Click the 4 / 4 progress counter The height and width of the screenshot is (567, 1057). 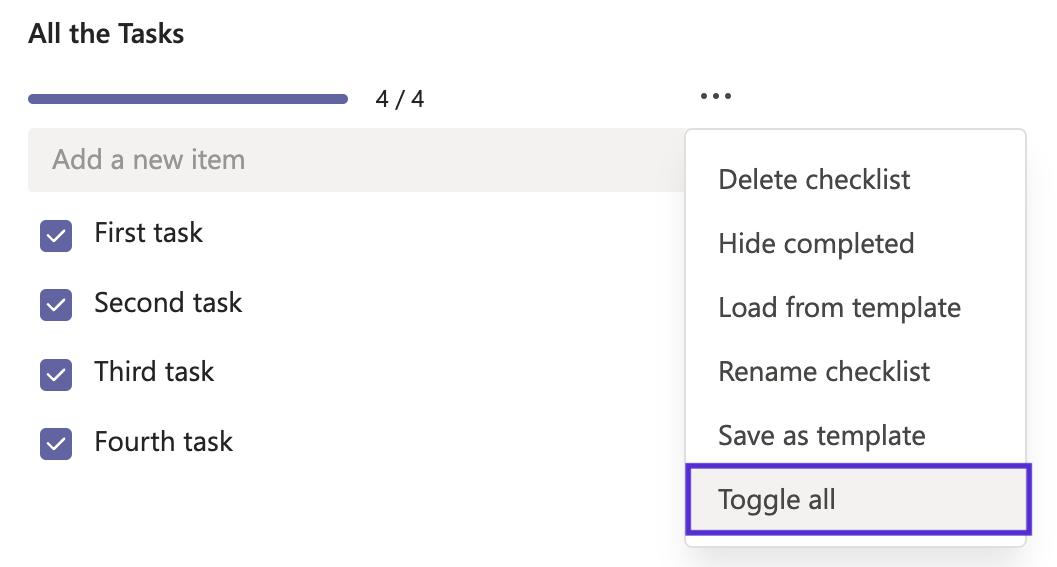click(399, 99)
